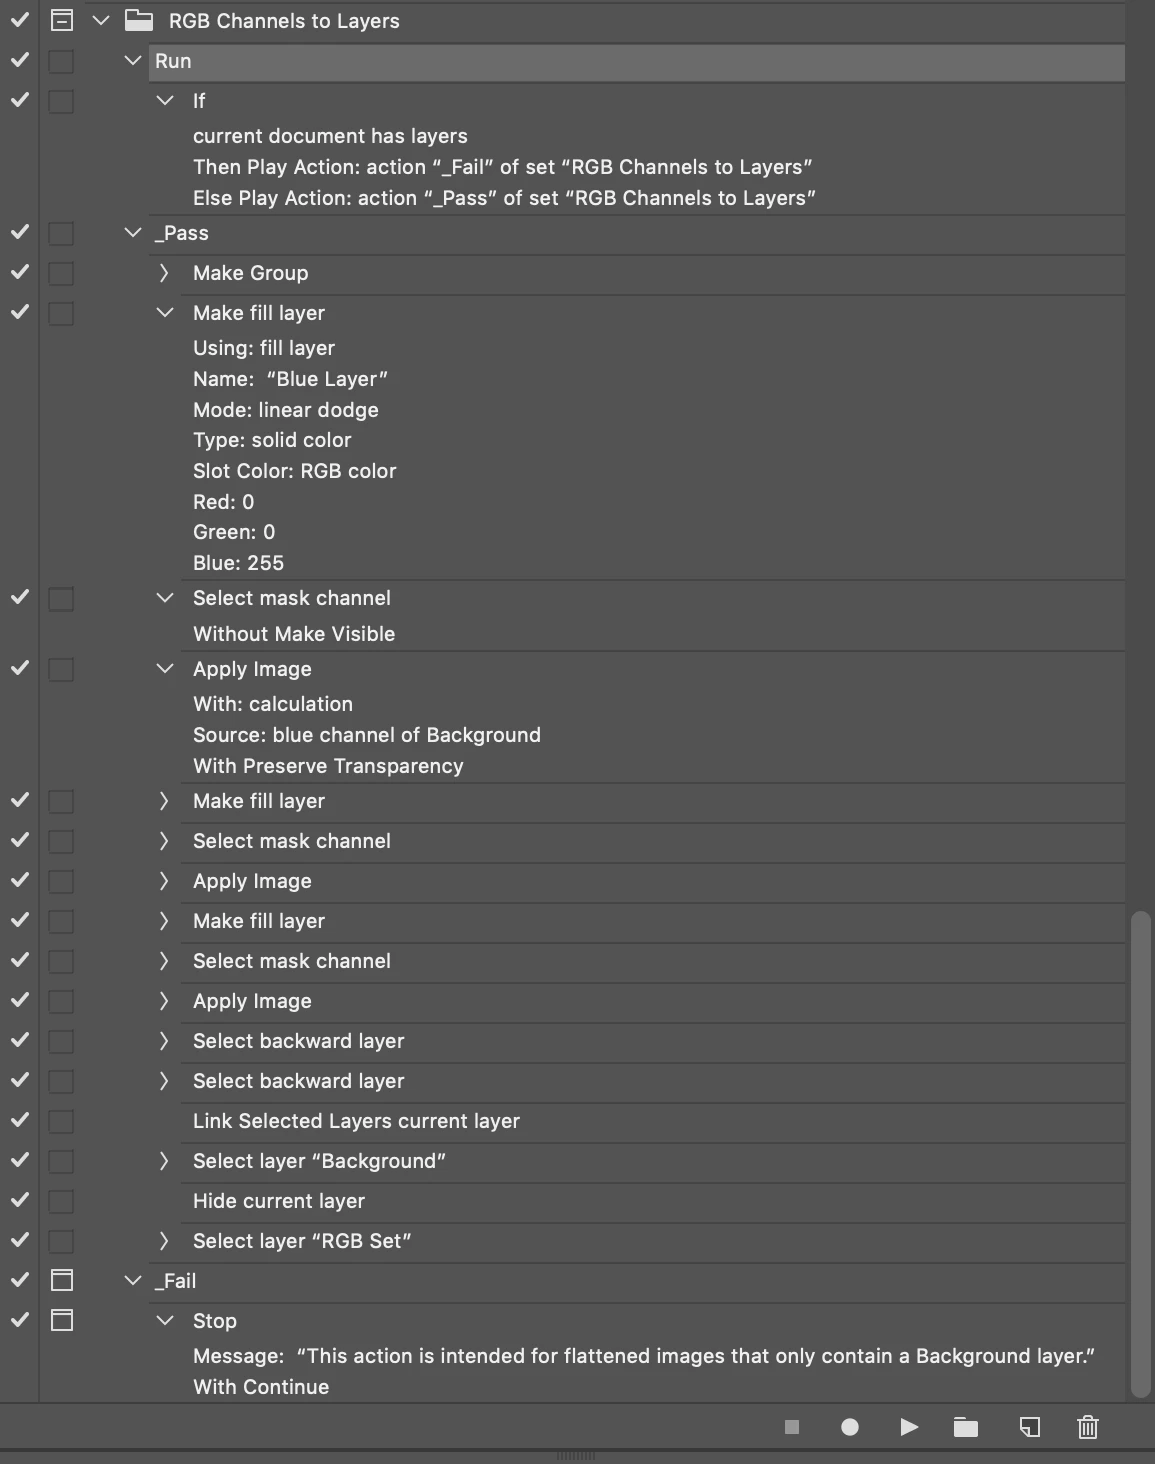1155x1464 pixels.
Task: Enable the dialog box toggle for Hide current layer
Action: tap(62, 1202)
